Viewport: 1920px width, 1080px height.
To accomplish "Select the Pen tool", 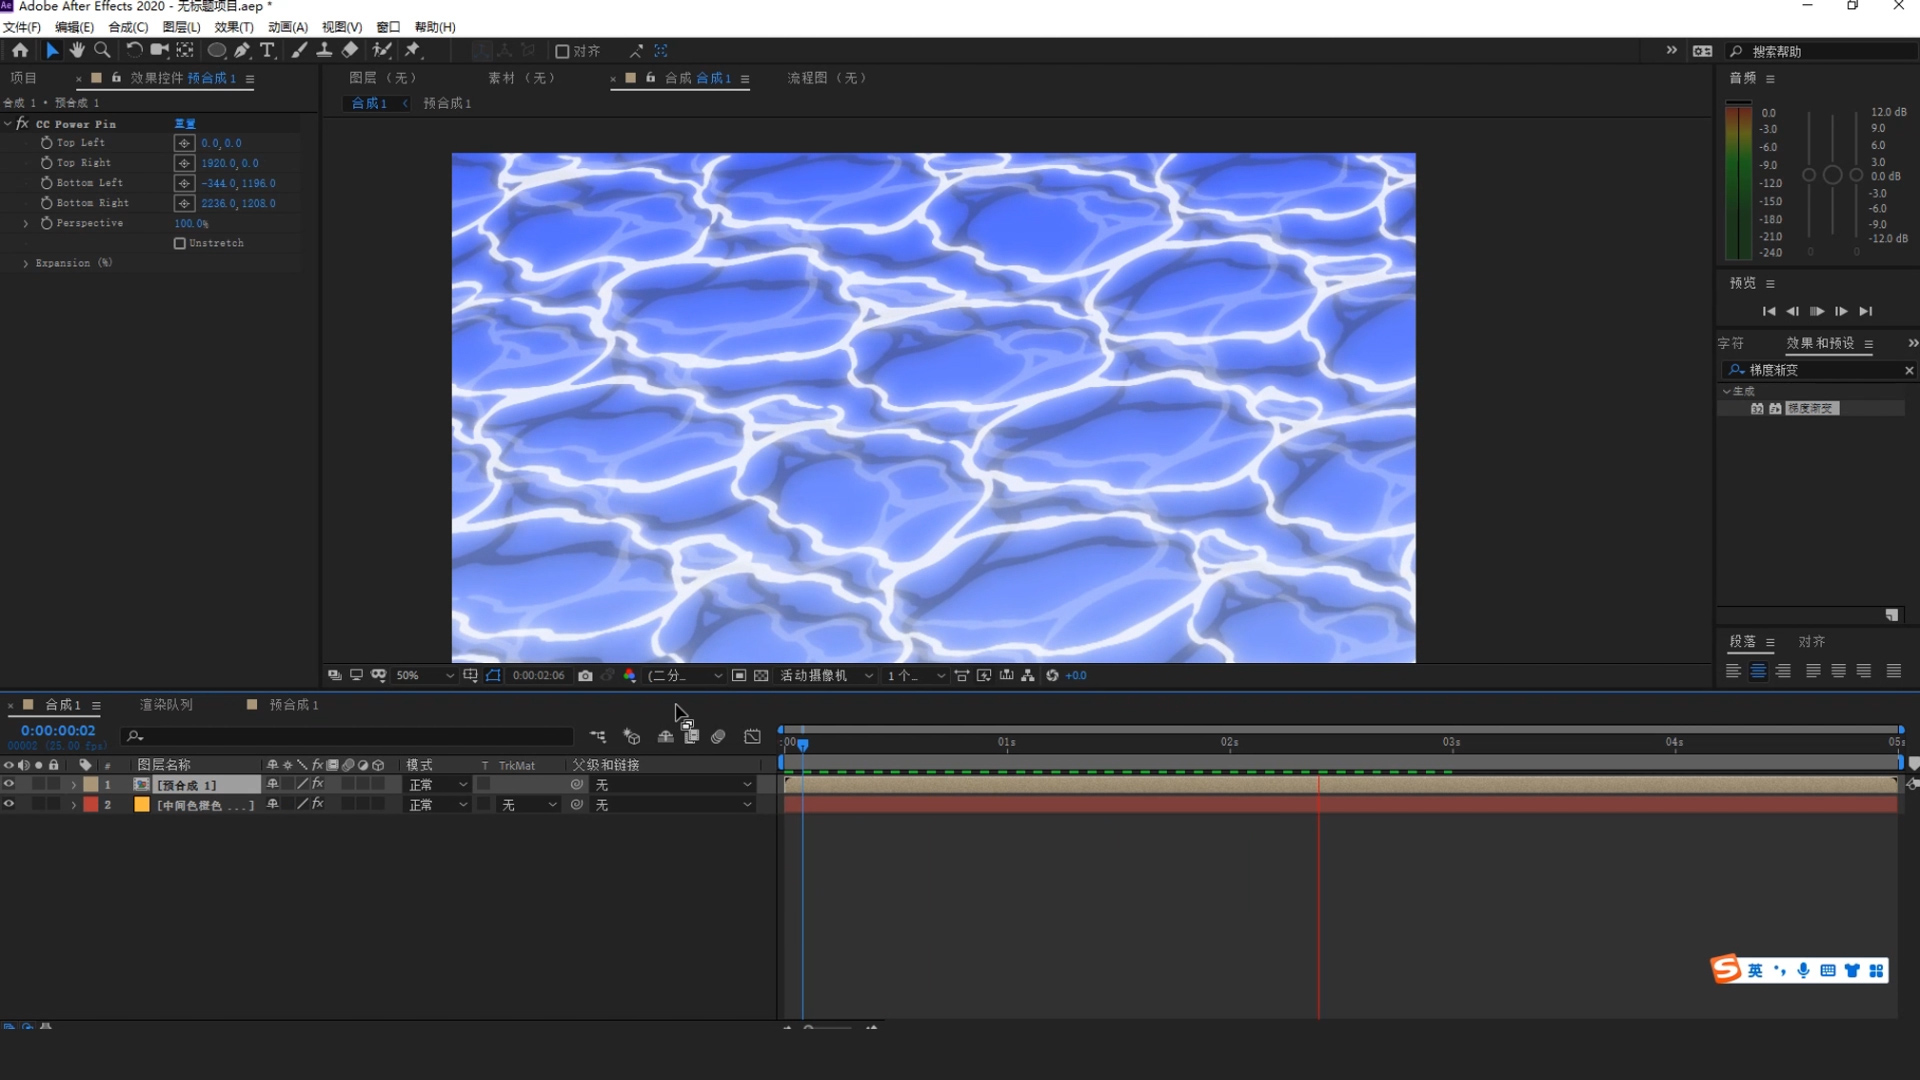I will coord(242,50).
